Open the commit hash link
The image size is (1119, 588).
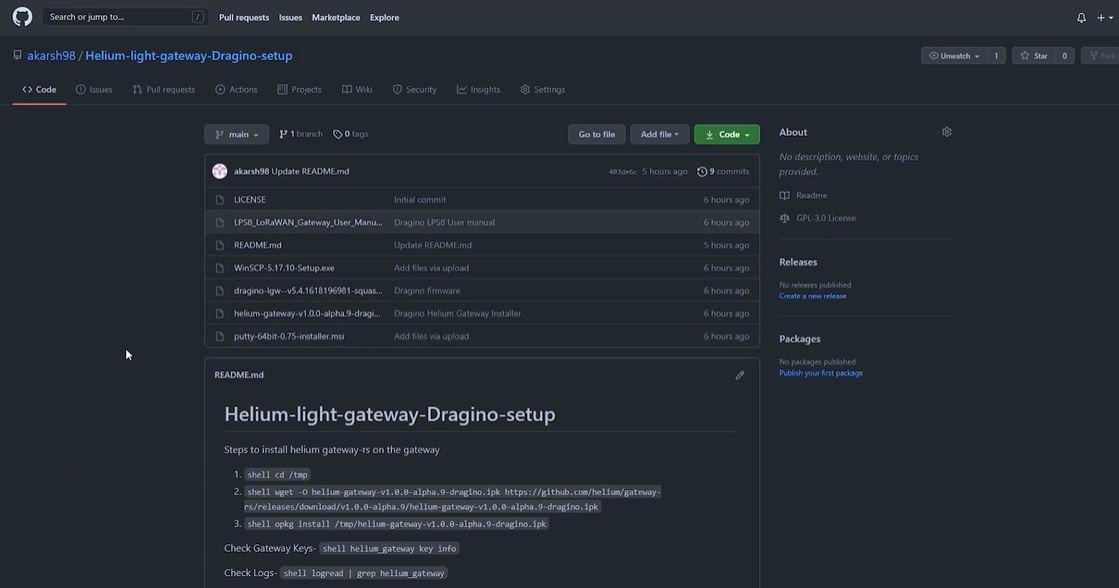click(x=622, y=172)
